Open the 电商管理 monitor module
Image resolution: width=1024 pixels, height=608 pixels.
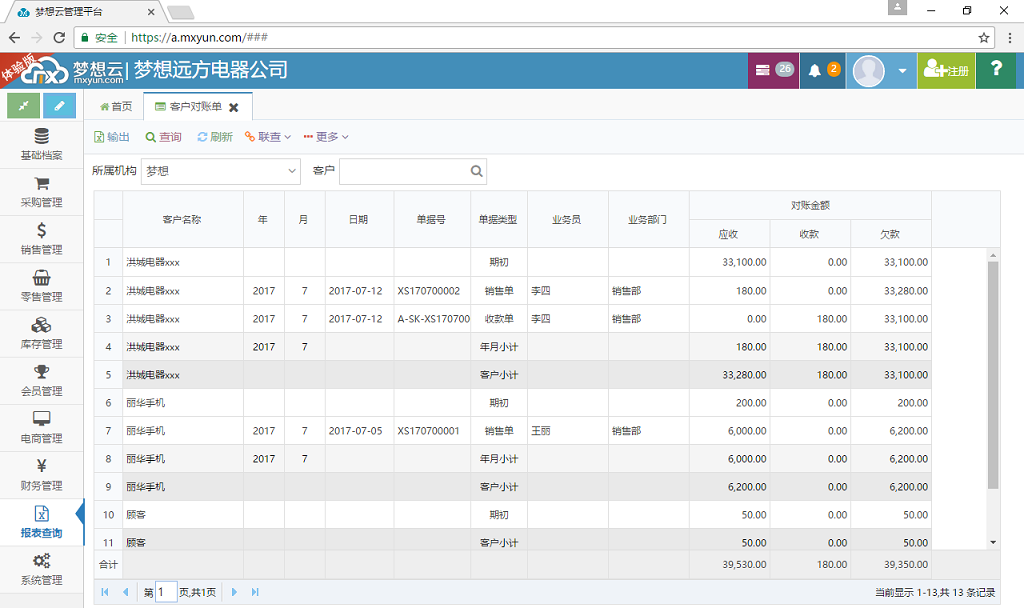point(41,428)
